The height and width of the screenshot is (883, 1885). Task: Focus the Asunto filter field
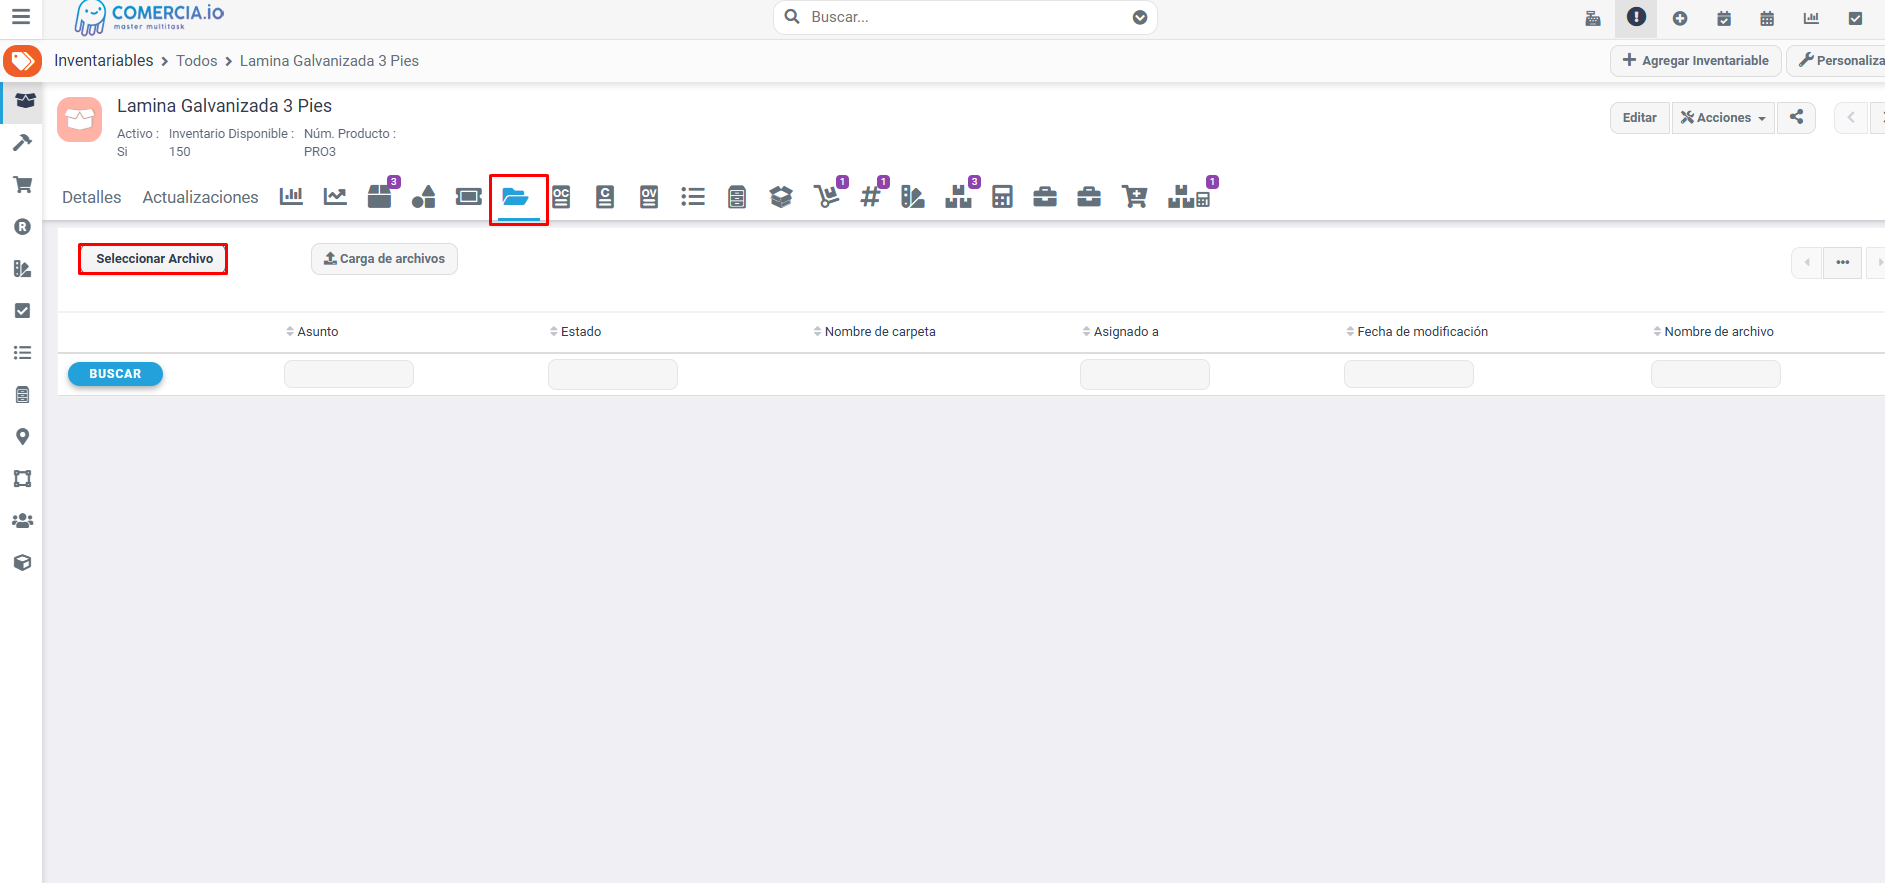pyautogui.click(x=349, y=374)
